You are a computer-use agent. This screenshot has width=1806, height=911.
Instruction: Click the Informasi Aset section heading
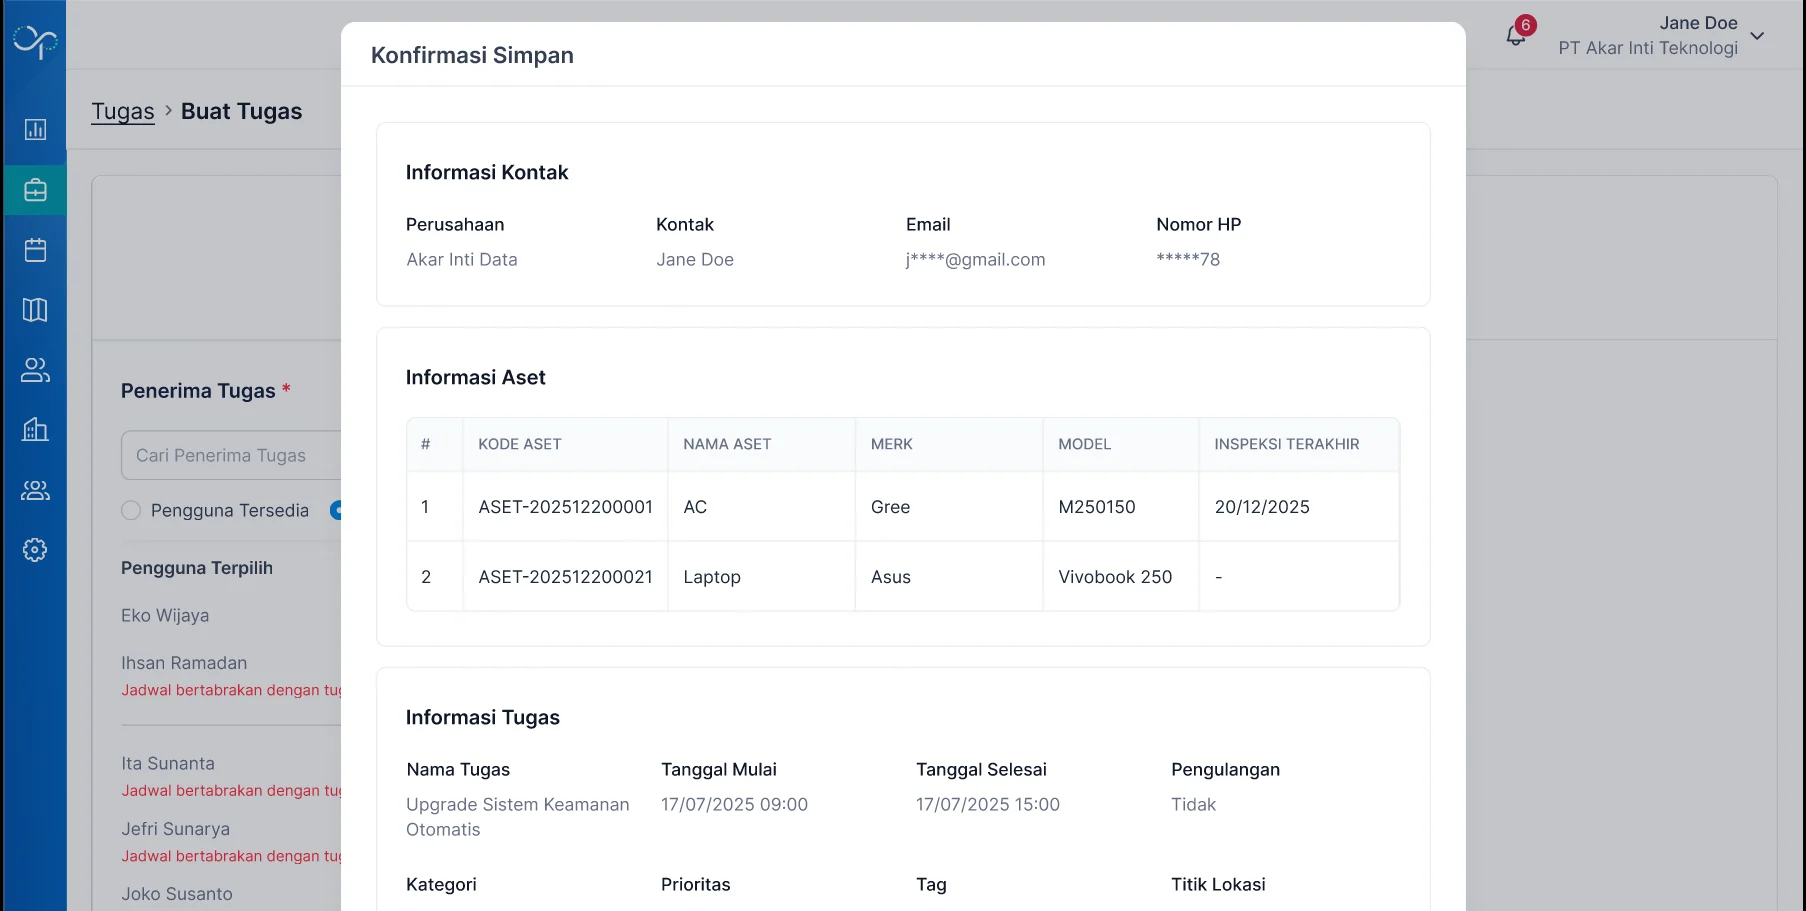(x=476, y=377)
